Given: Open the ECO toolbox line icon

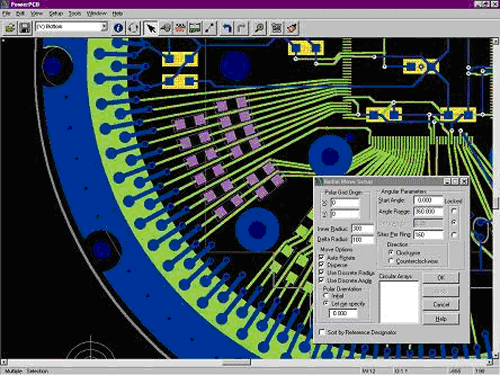Looking at the screenshot, I should (x=210, y=28).
